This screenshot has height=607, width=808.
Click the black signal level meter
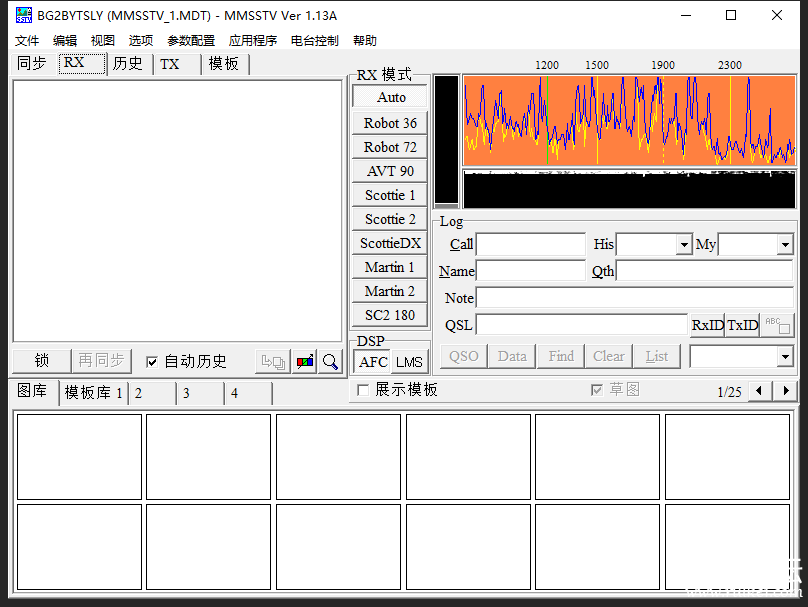446,140
